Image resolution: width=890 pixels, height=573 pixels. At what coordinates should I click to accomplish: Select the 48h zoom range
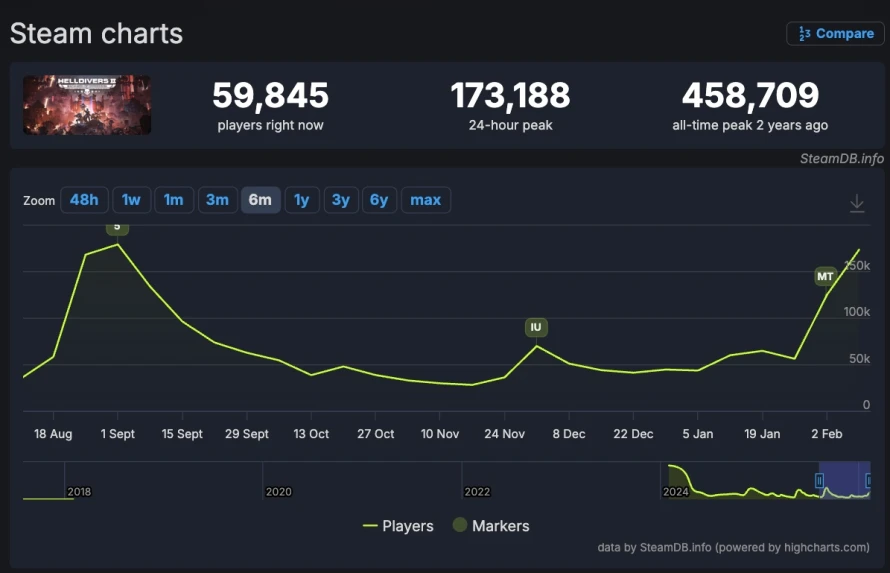tap(84, 200)
